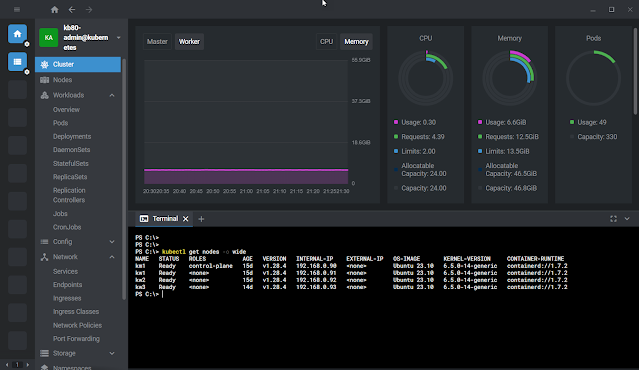Click the Memory donut chart
The image size is (639, 370).
509,78
